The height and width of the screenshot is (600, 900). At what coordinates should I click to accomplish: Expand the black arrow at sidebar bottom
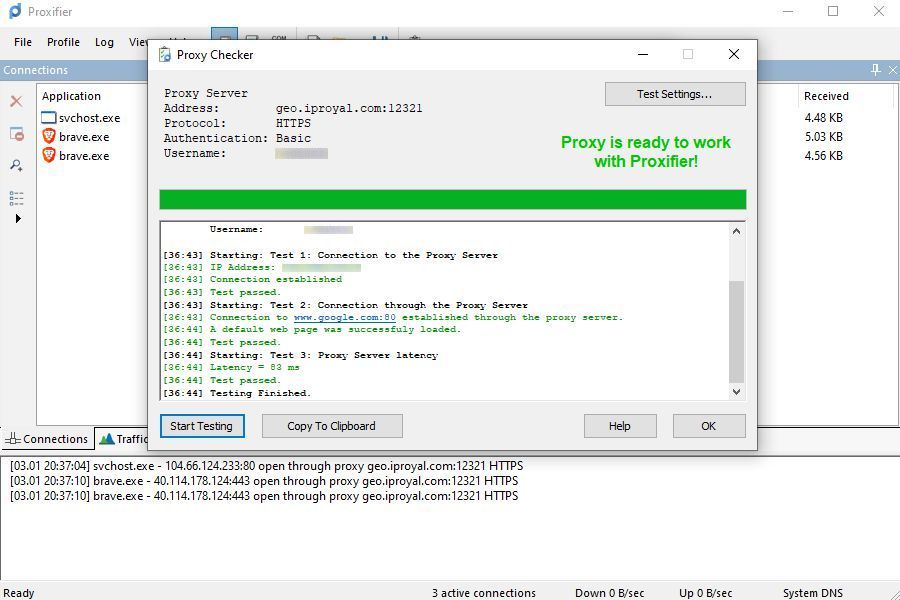click(x=18, y=219)
